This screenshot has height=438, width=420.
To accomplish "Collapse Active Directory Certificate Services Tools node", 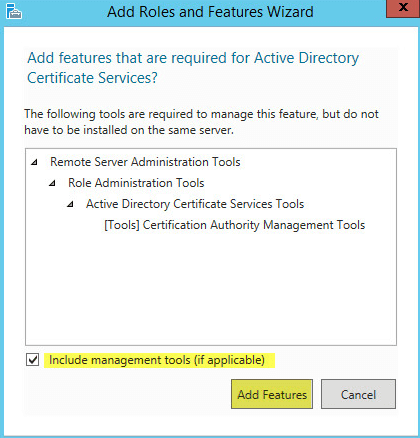I will click(70, 204).
